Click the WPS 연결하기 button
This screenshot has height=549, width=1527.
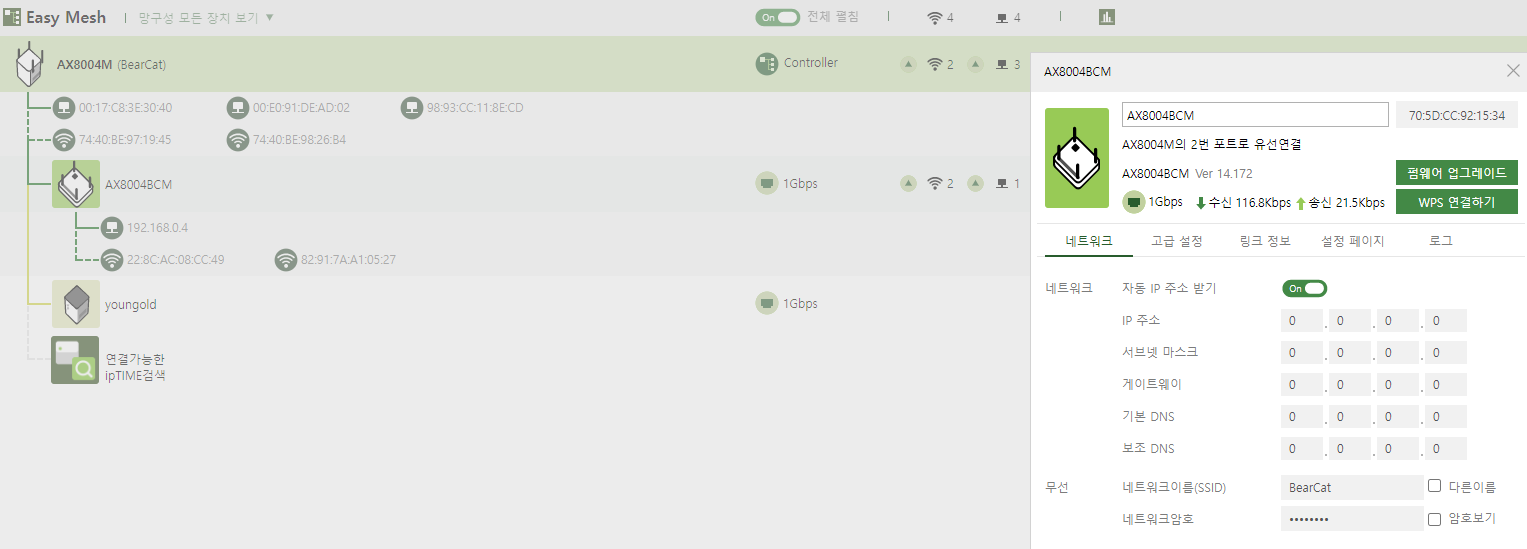[1457, 202]
